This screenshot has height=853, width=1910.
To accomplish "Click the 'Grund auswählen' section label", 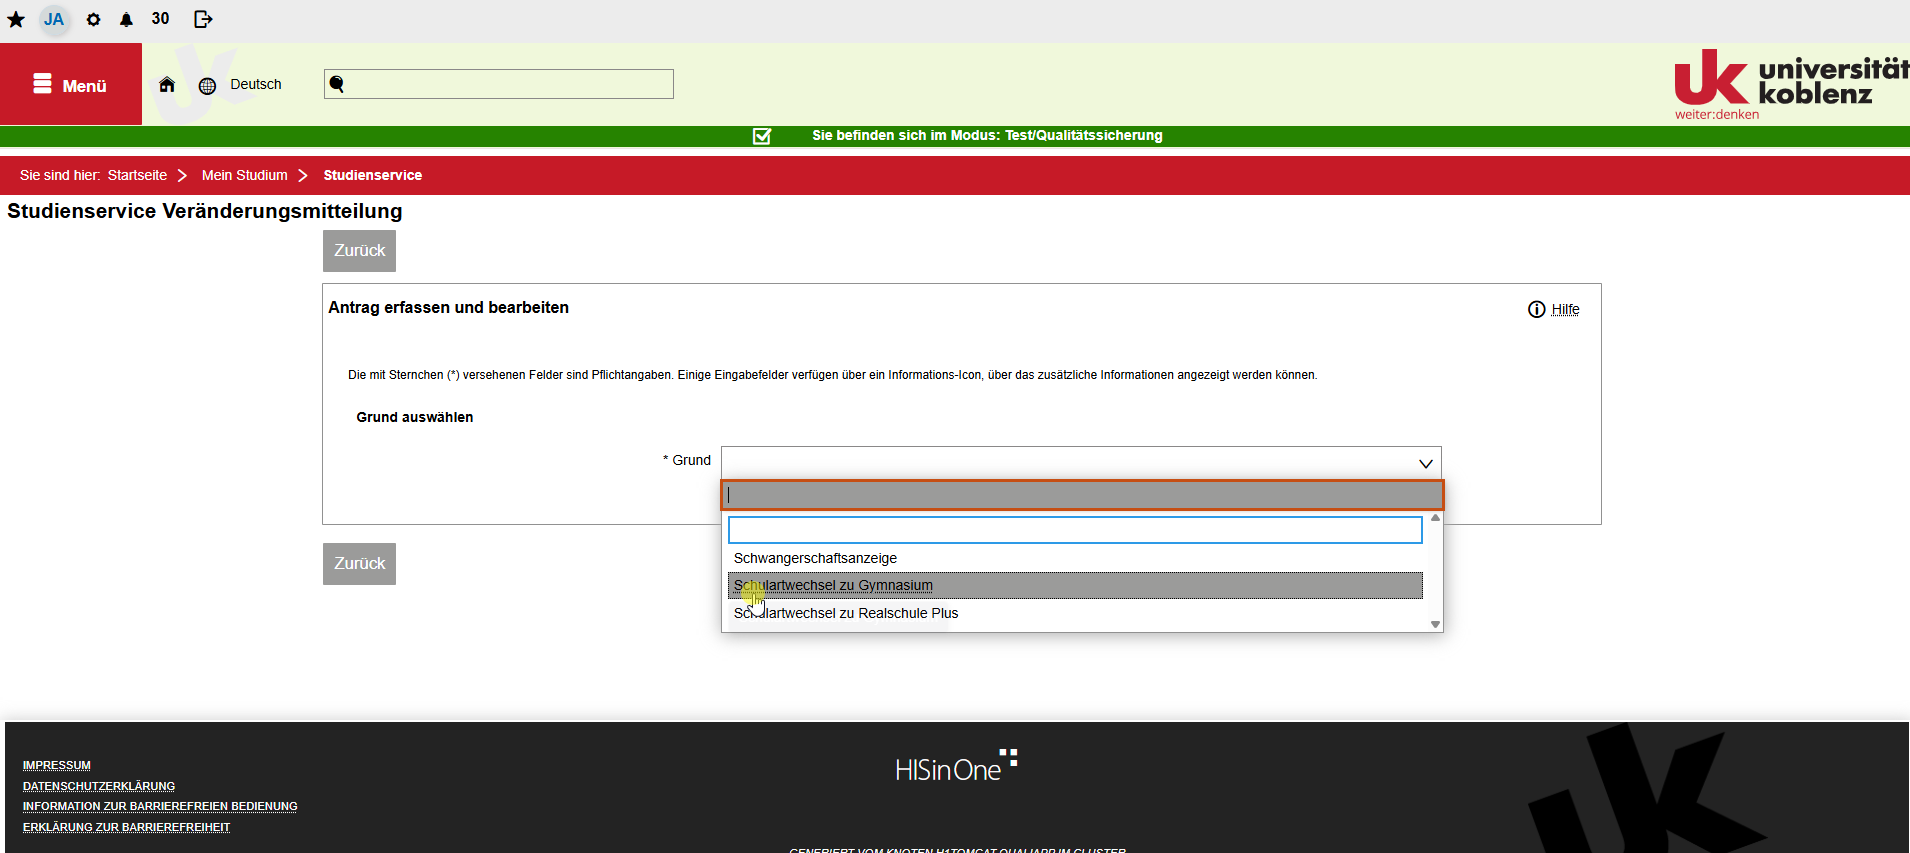I will coord(415,418).
